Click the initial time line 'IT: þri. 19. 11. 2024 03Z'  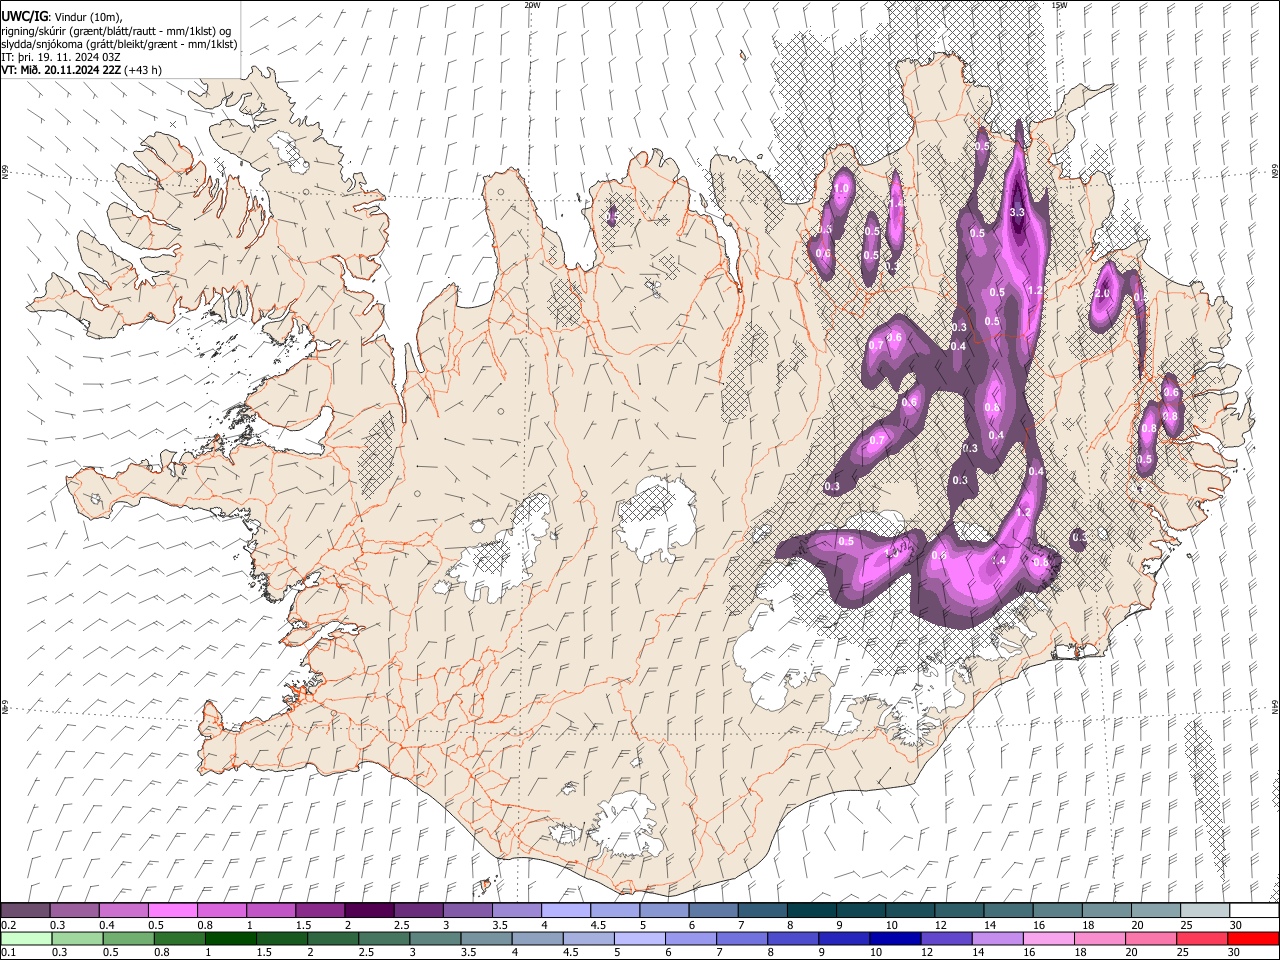click(61, 57)
